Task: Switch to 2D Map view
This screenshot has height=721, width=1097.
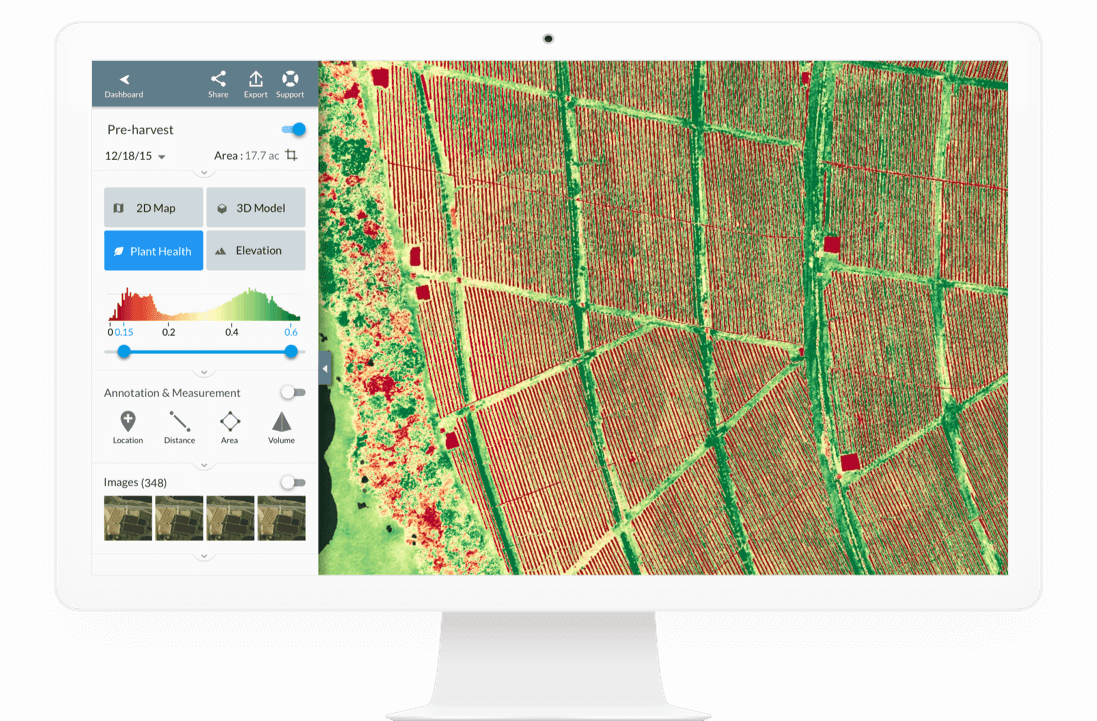Action: pos(154,208)
